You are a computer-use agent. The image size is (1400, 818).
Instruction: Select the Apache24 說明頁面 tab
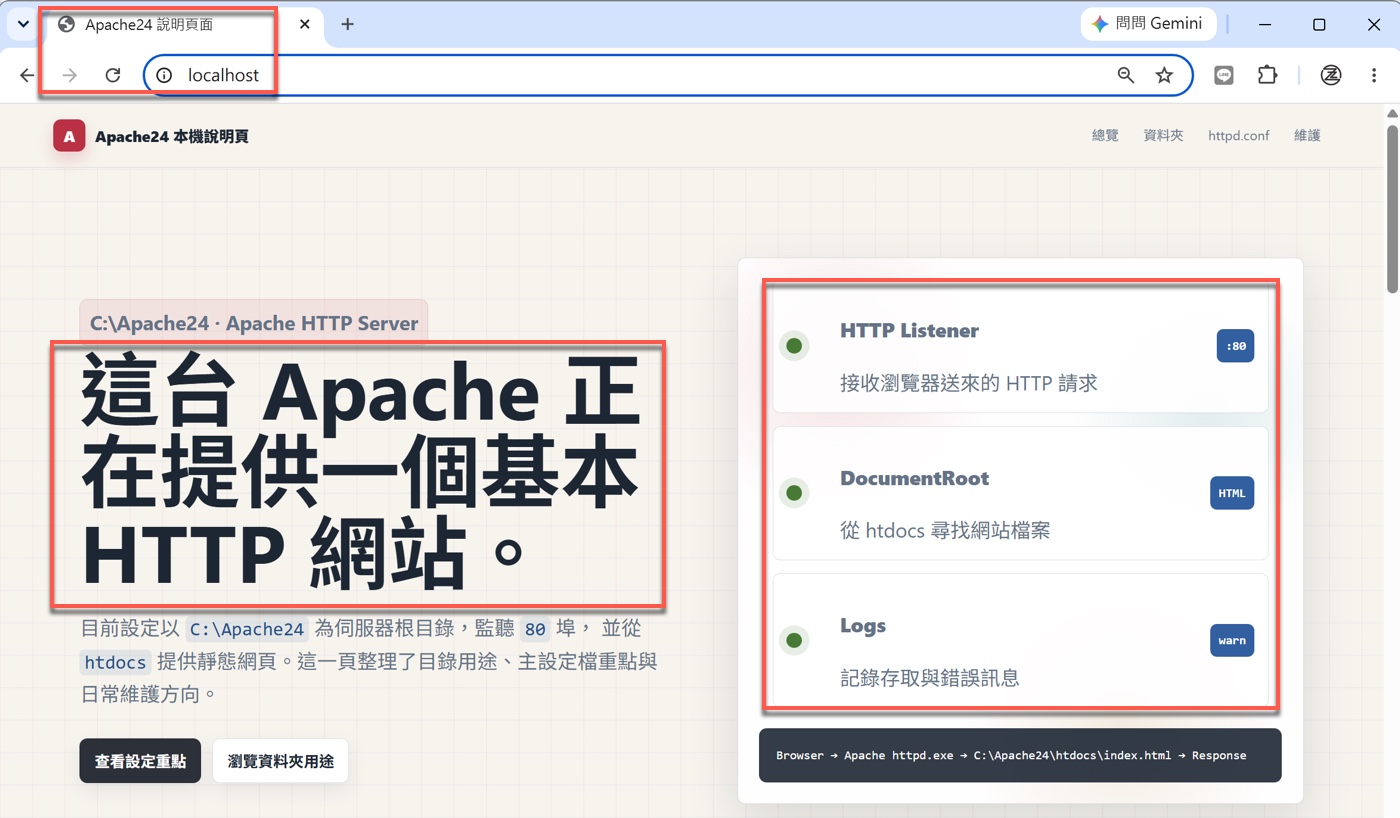(x=185, y=24)
